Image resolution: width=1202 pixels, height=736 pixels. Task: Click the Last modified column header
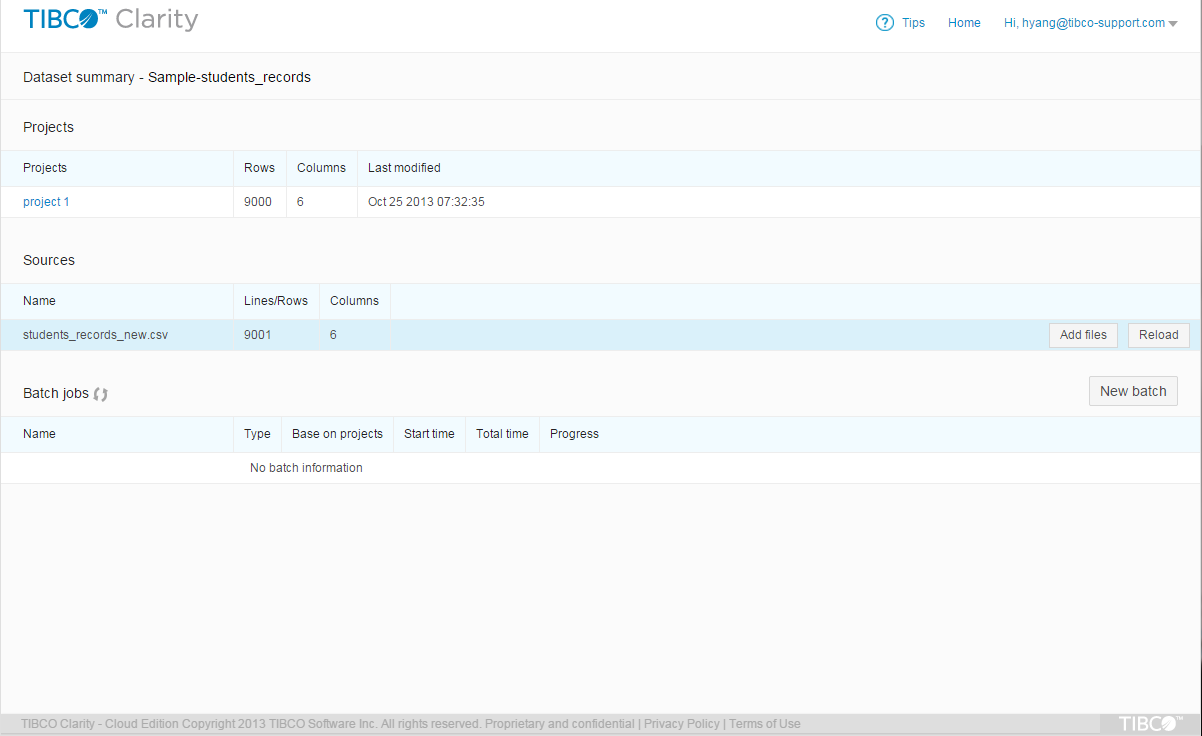404,168
